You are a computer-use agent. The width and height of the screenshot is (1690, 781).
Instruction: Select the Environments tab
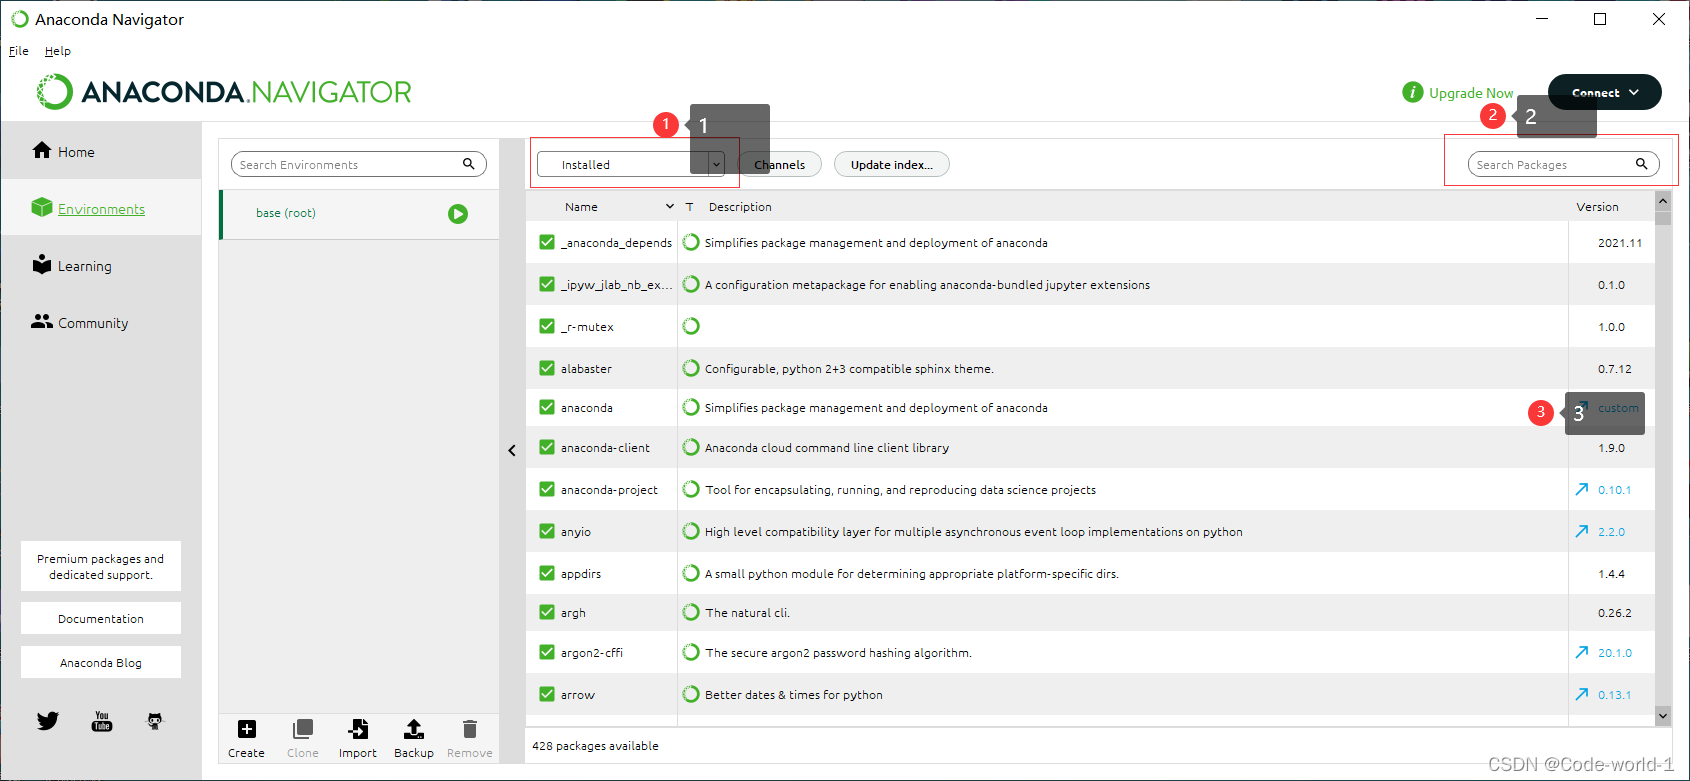[x=101, y=208]
